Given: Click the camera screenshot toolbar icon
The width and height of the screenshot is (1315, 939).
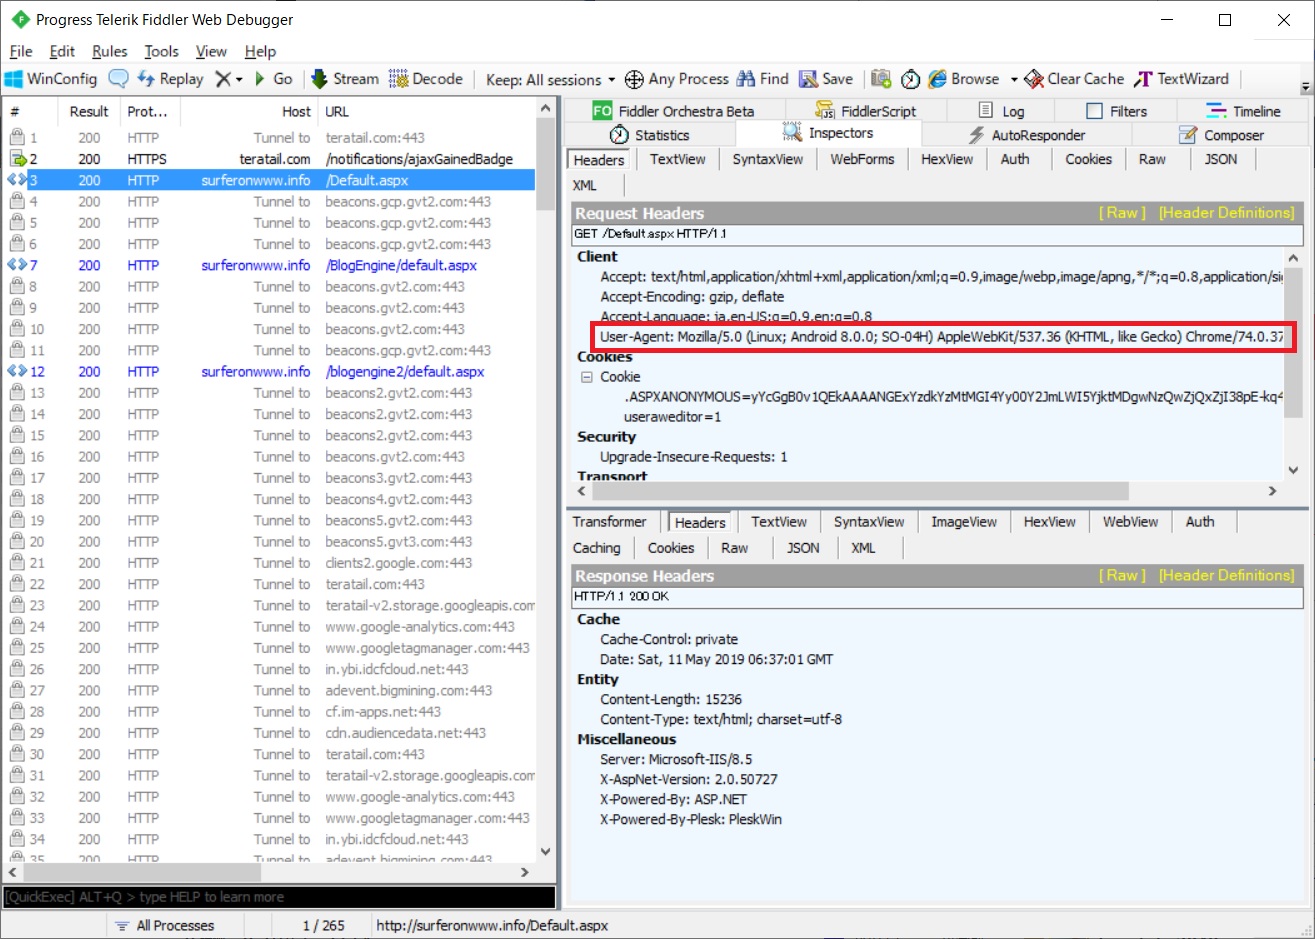Looking at the screenshot, I should pos(881,79).
